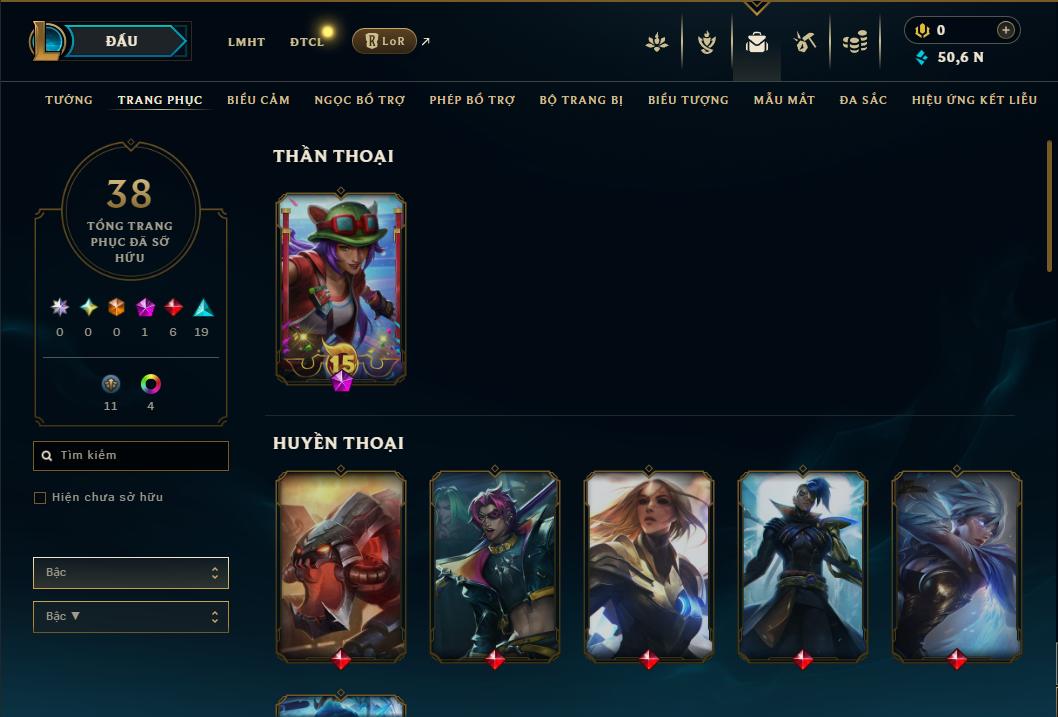
Task: Switch to the TƯỚNG tab
Action: point(69,100)
